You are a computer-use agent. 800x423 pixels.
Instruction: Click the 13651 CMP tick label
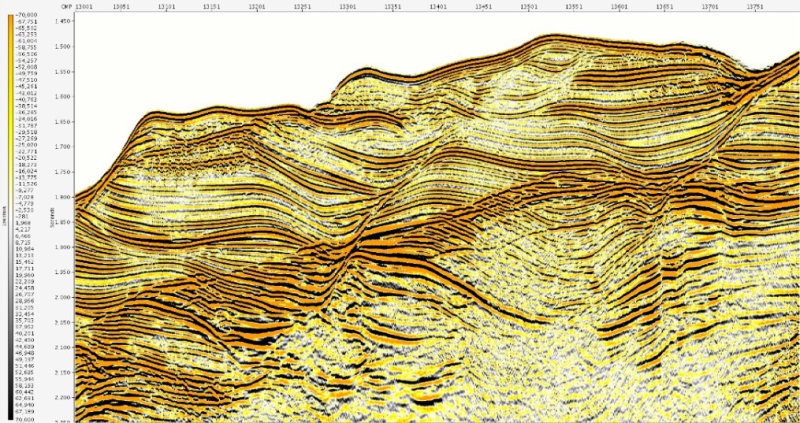tap(663, 5)
